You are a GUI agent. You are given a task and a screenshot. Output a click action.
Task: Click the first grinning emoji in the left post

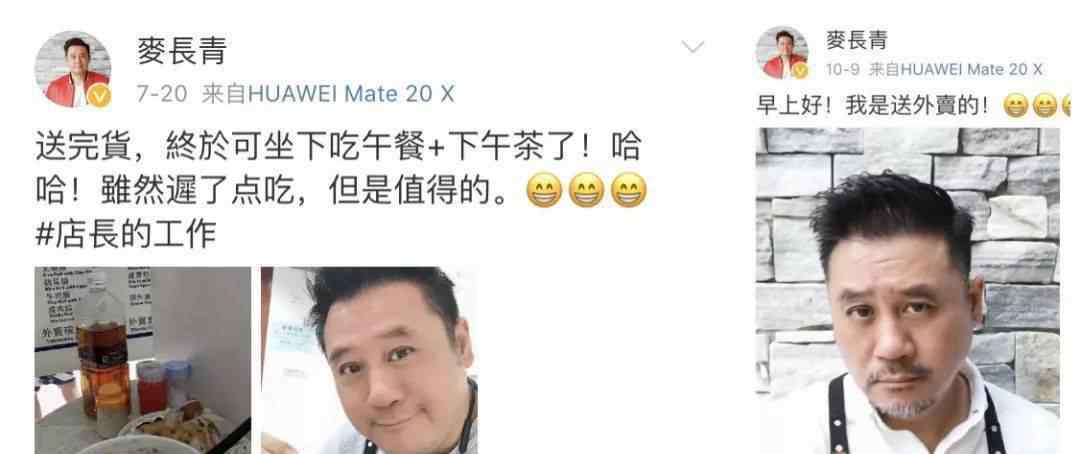[543, 190]
